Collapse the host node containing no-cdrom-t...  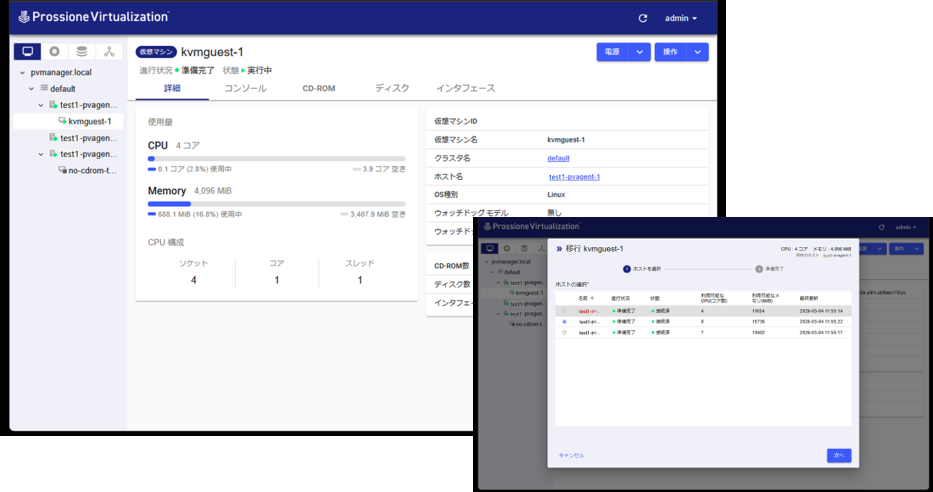(x=41, y=154)
